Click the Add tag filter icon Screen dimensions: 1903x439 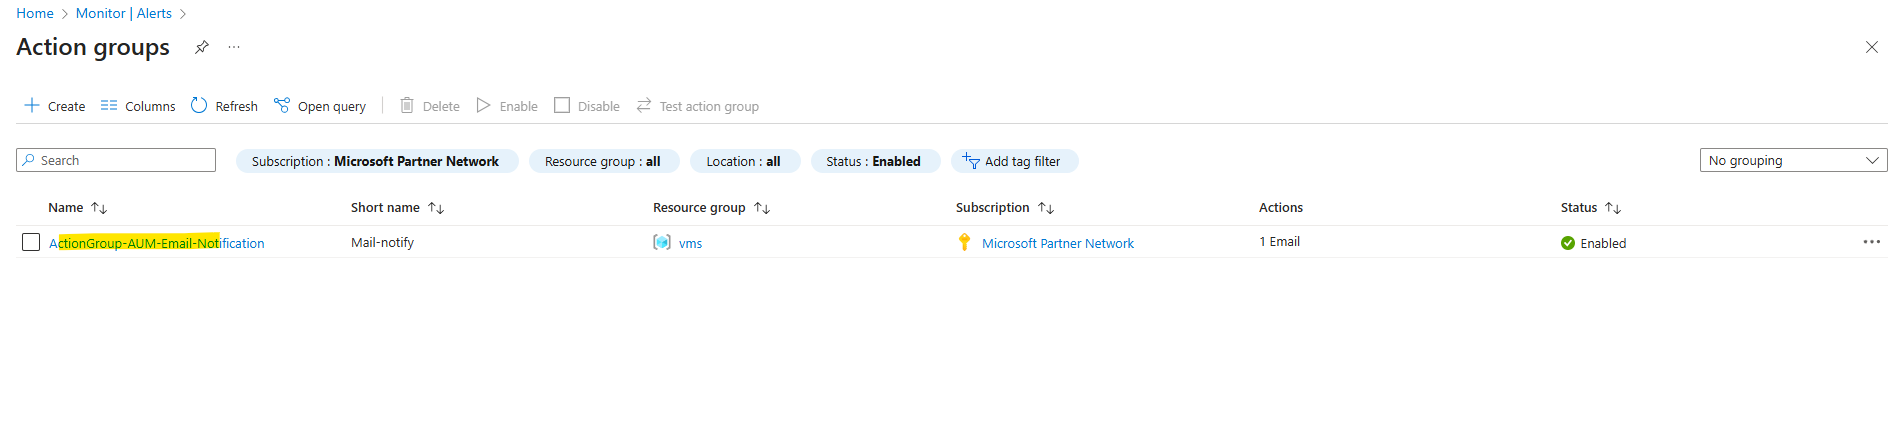tap(970, 160)
